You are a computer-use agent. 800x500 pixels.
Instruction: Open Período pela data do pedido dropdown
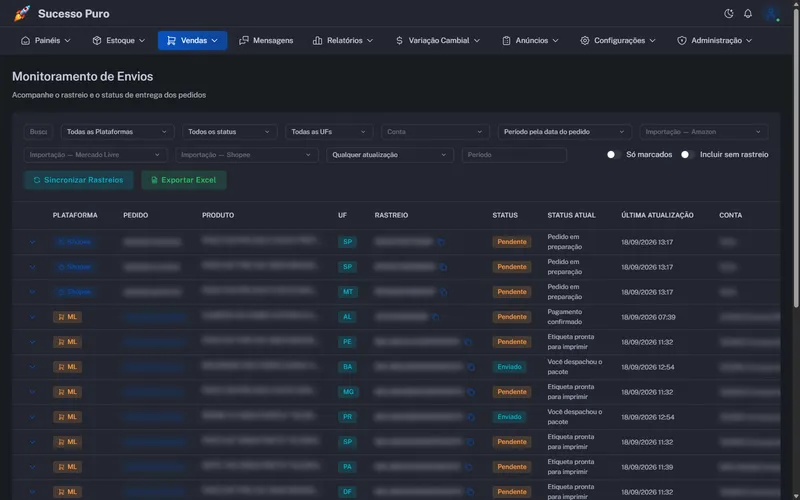coord(565,132)
